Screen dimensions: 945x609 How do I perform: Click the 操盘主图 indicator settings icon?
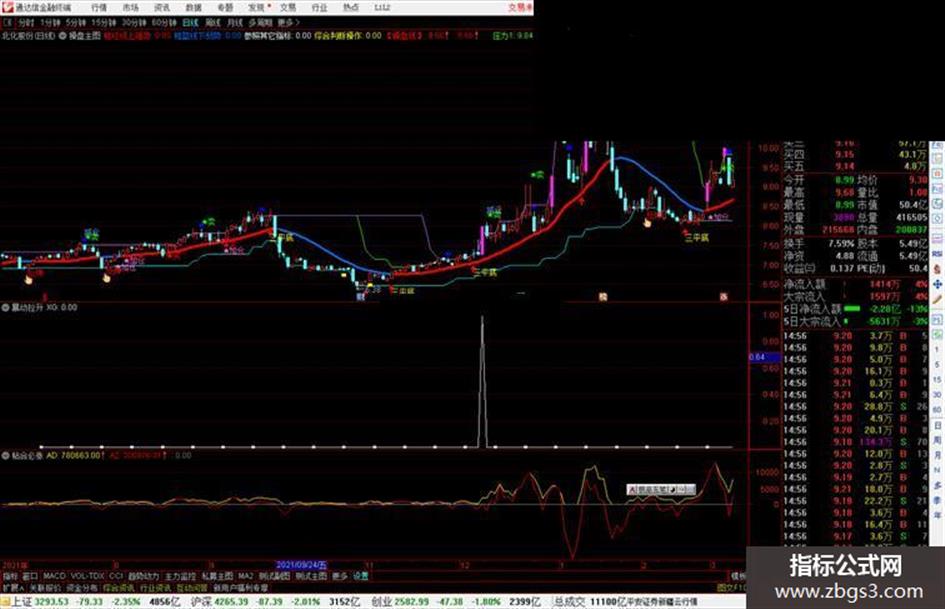click(62, 36)
